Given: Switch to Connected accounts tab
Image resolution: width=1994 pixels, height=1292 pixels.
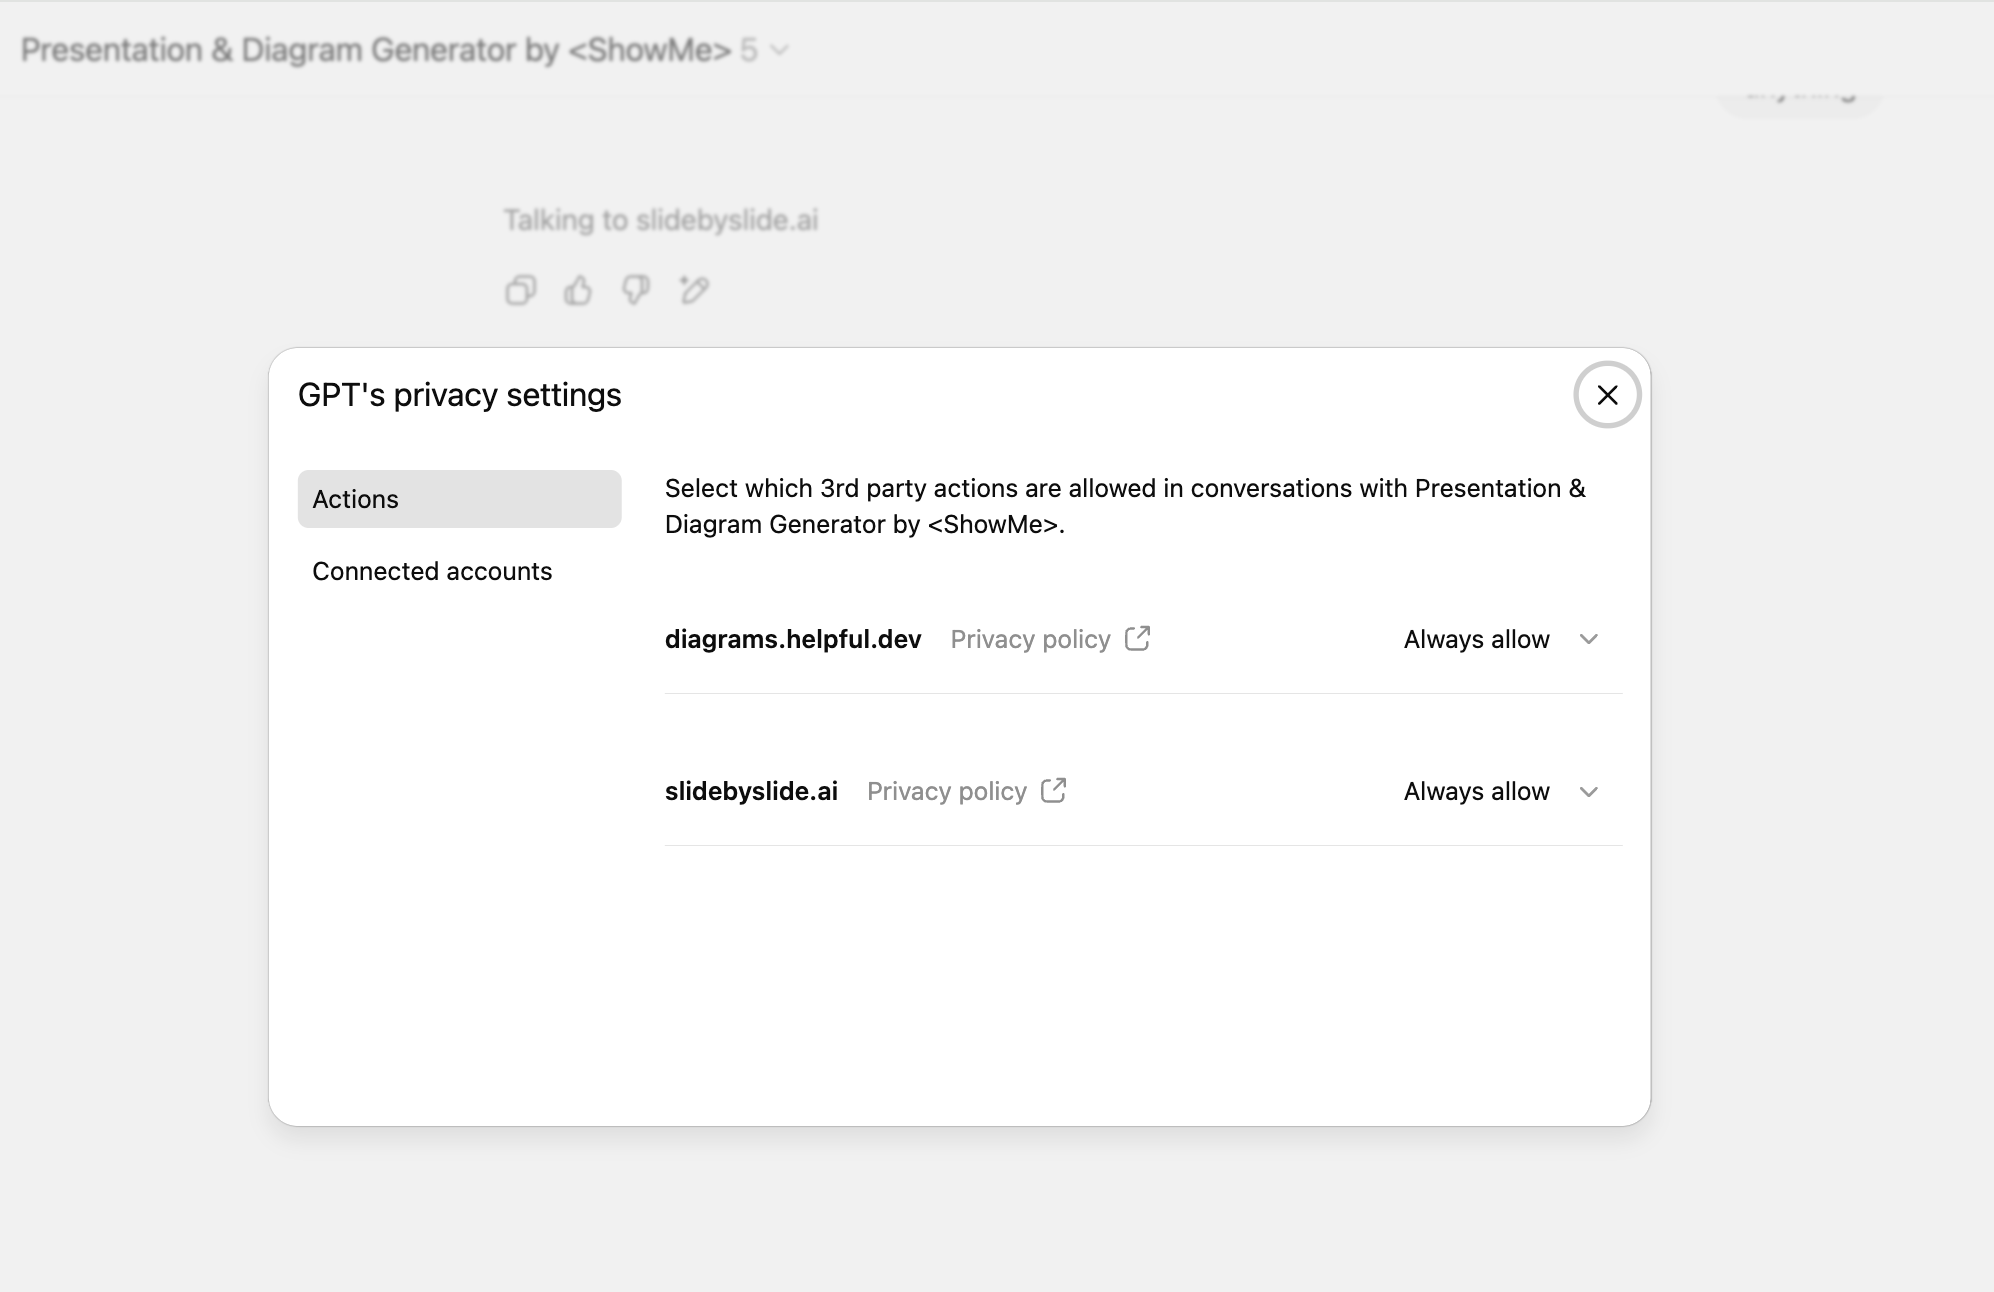Looking at the screenshot, I should click(x=432, y=571).
